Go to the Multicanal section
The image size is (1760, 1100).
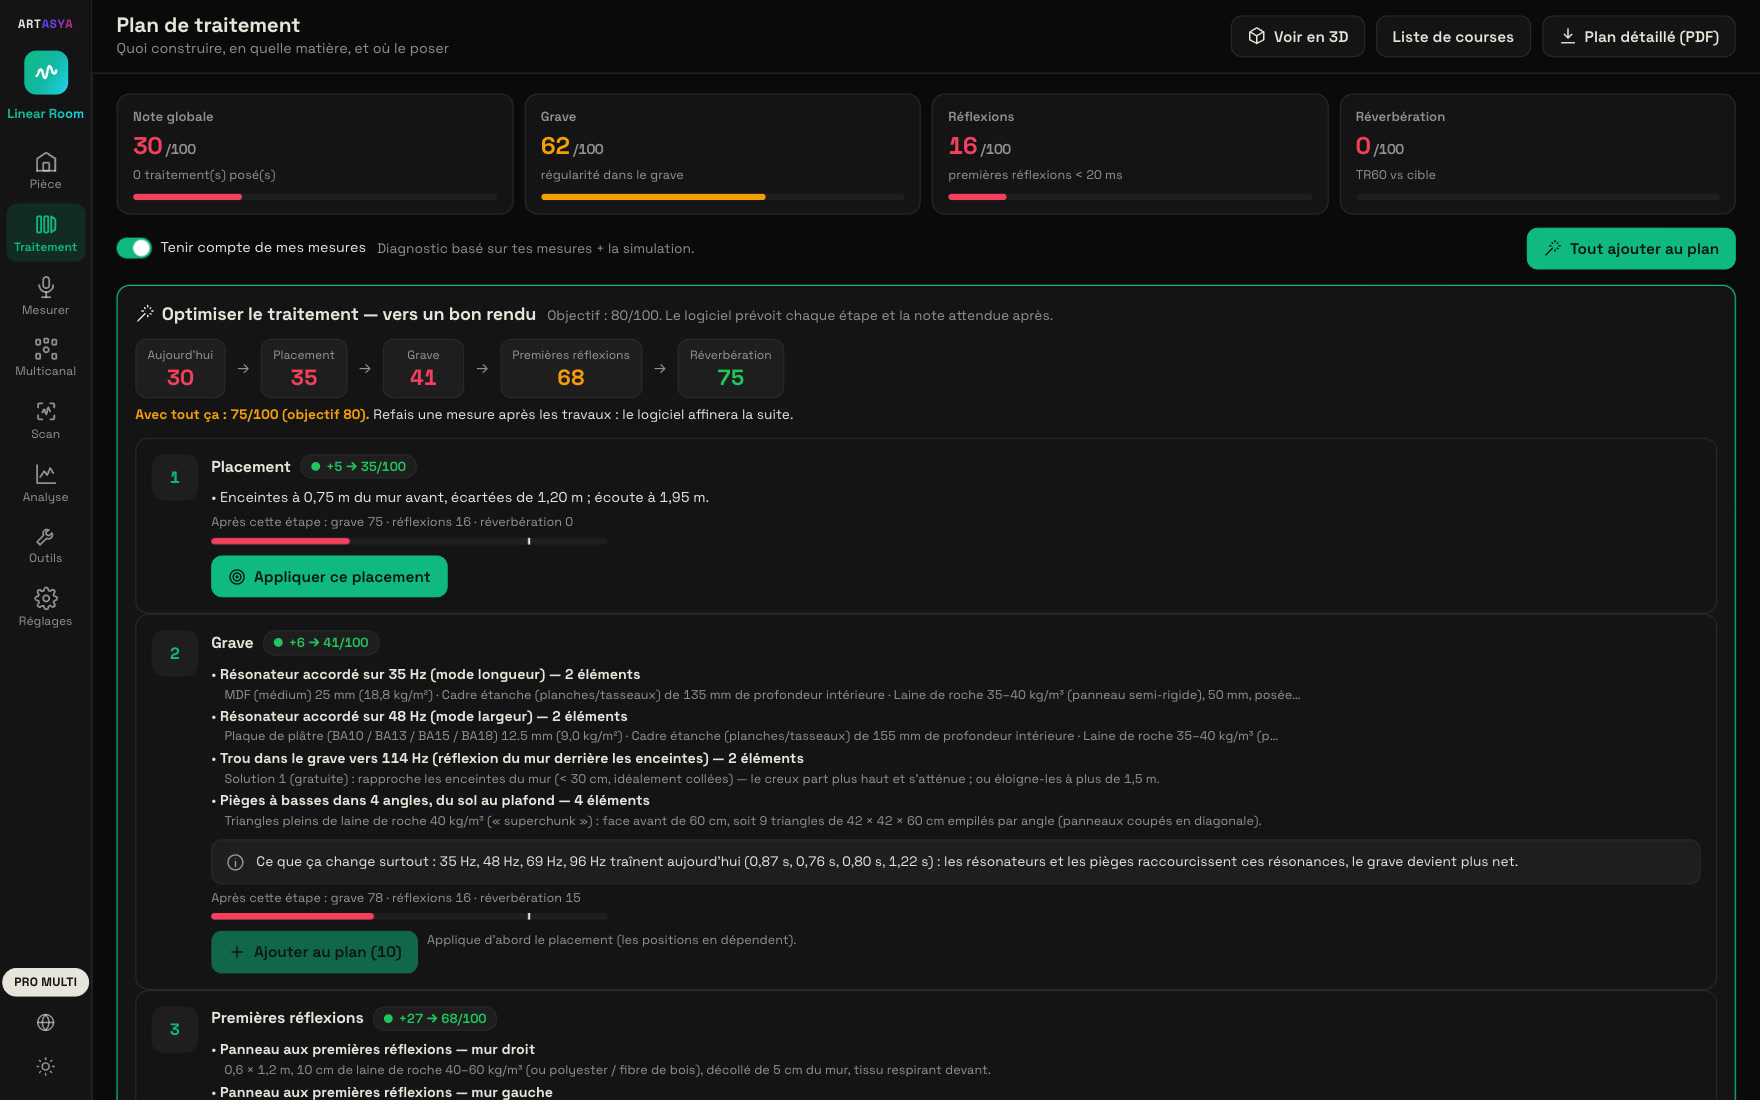45,357
